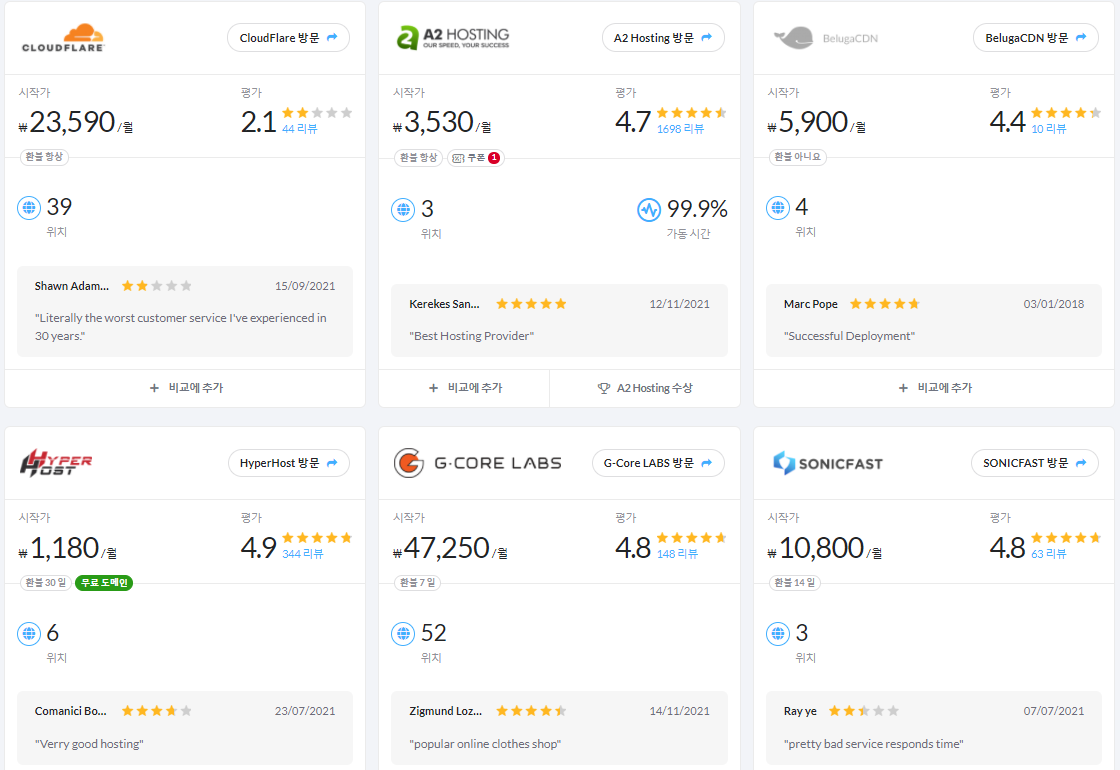The image size is (1120, 770).
Task: Click the CloudFlare rating stars next to 2.1
Action: click(317, 113)
